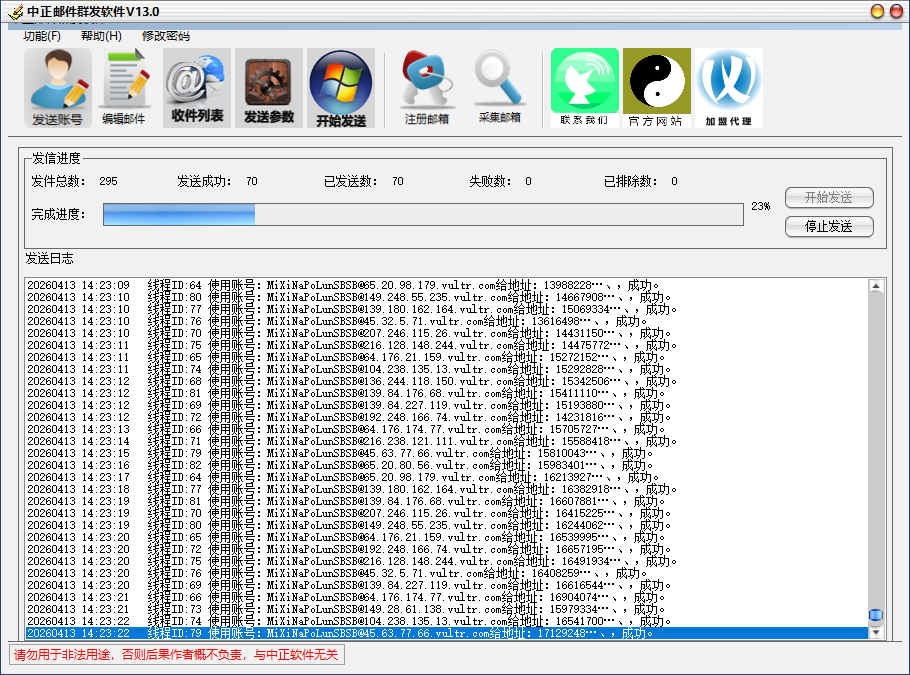The width and height of the screenshot is (910, 675).
Task: Open the 官方网站 yin-yang icon
Action: pyautogui.click(x=656, y=88)
